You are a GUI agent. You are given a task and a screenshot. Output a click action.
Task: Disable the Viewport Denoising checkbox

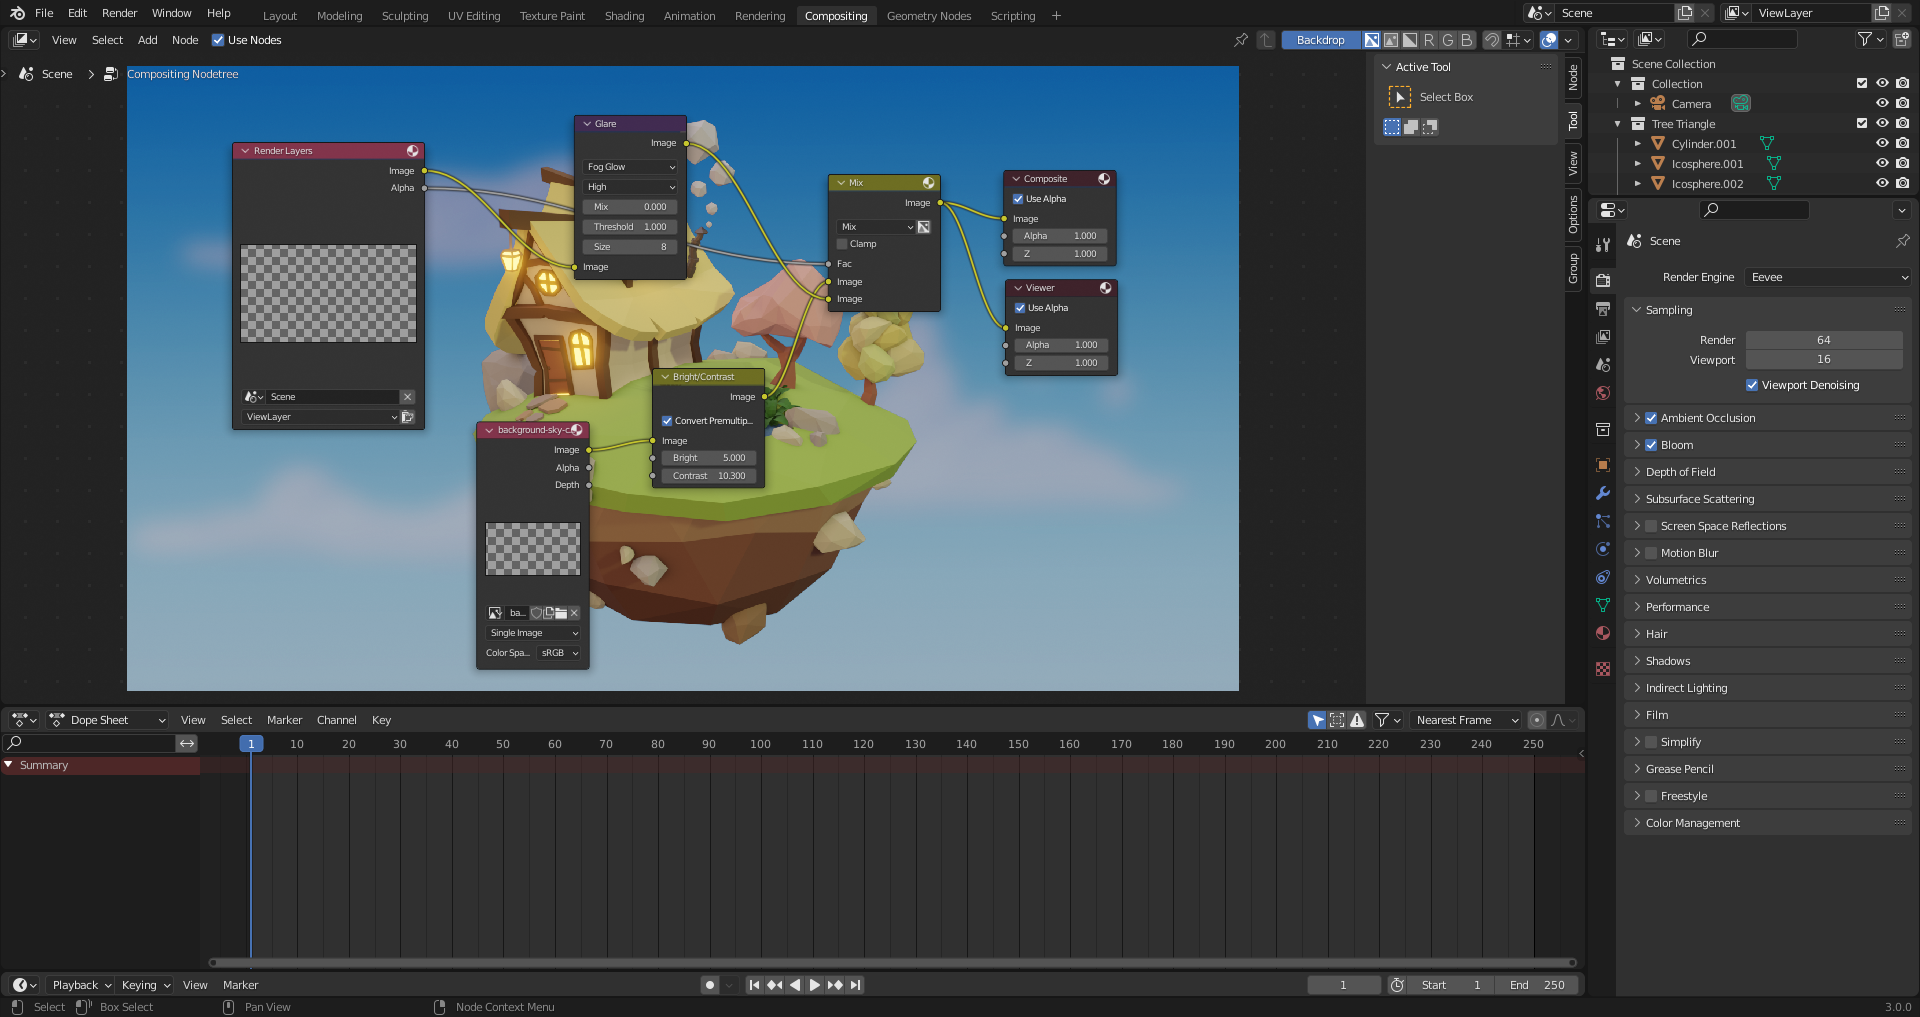point(1752,385)
